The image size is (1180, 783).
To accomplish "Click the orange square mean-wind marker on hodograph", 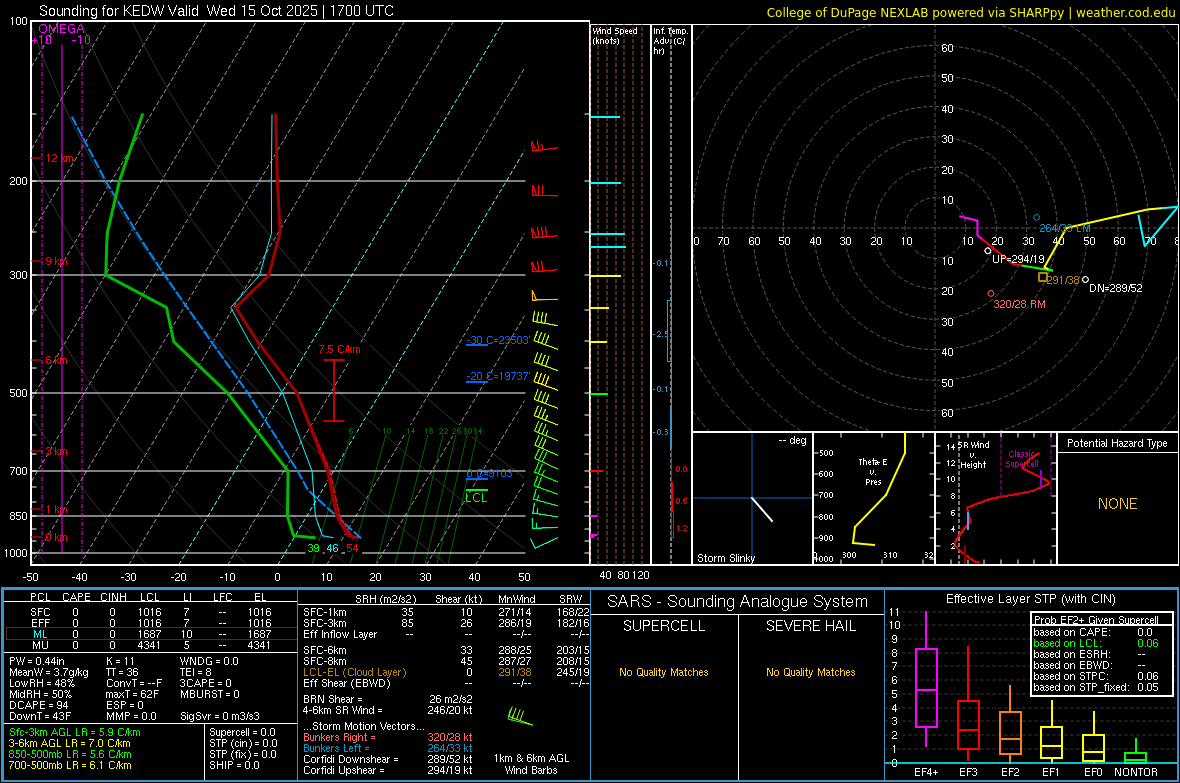I will pyautogui.click(x=1042, y=277).
